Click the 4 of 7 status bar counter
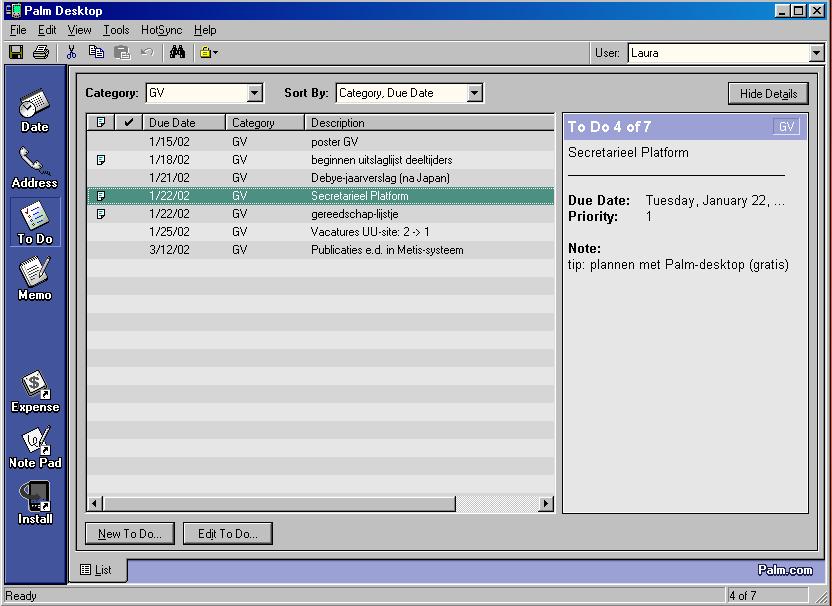This screenshot has height=606, width=832. tap(743, 596)
